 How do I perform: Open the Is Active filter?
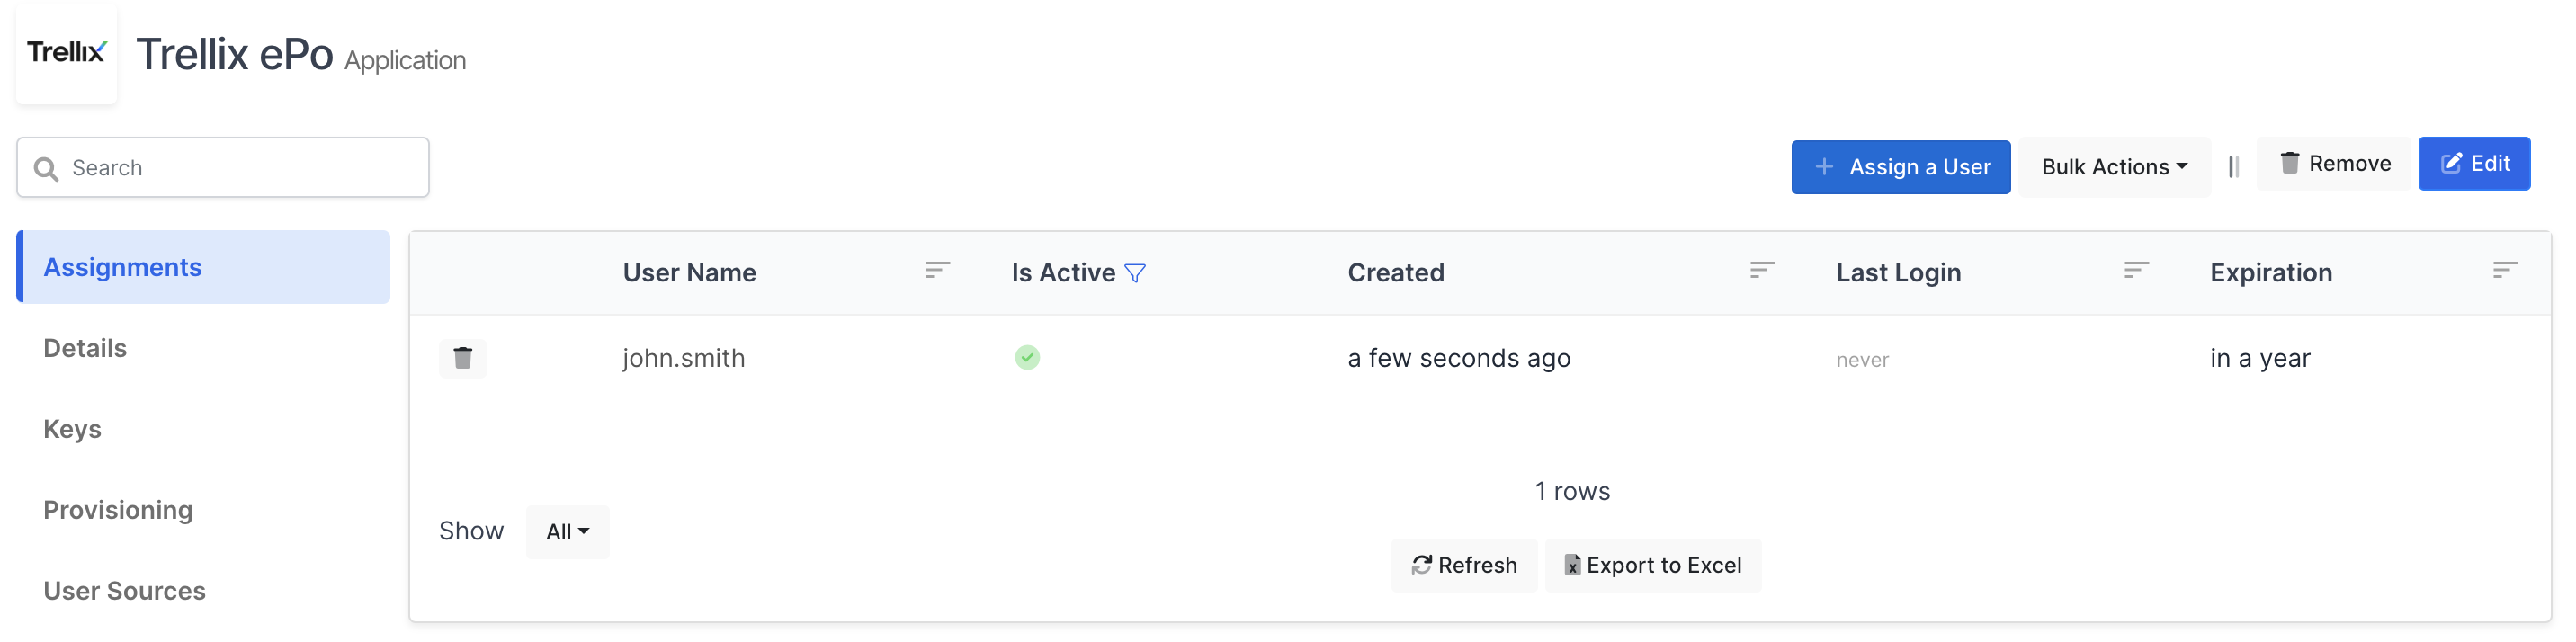pyautogui.click(x=1134, y=272)
